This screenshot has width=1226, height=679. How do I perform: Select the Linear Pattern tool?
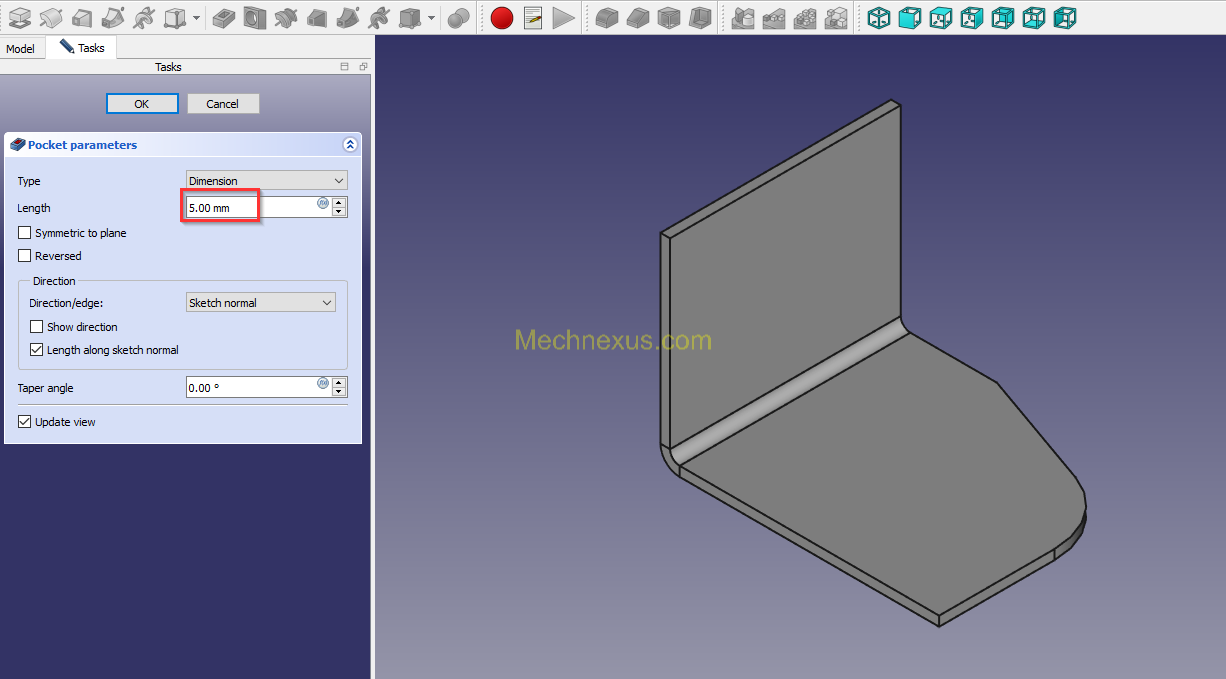[x=774, y=17]
